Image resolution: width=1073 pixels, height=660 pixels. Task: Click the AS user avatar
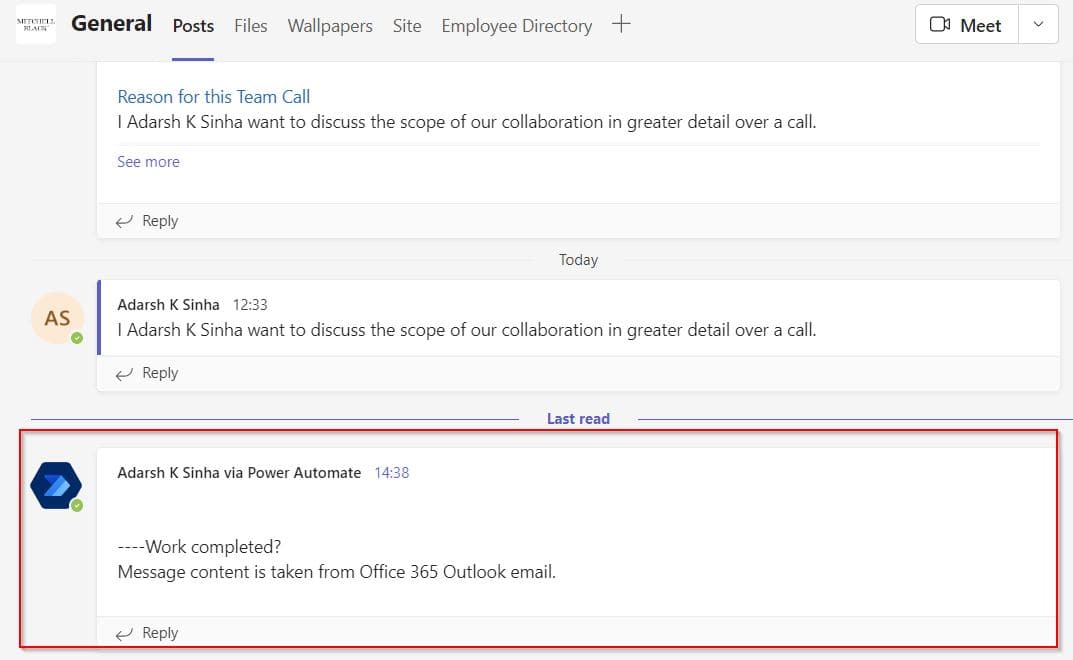tap(57, 318)
